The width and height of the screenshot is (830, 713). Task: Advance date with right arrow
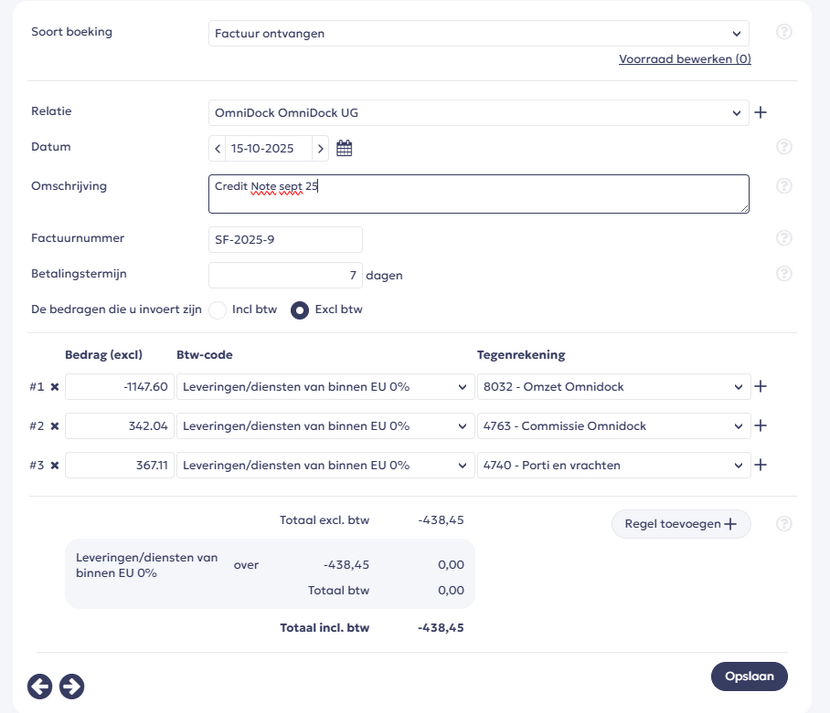click(320, 149)
